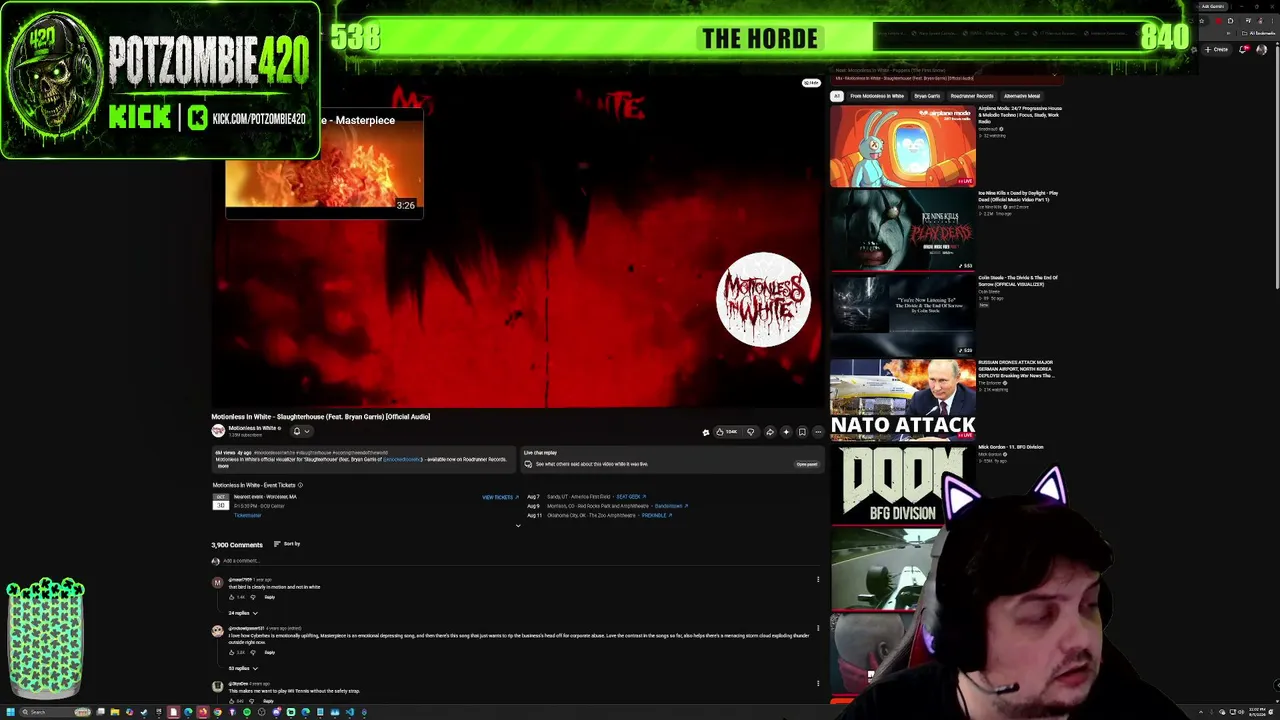Image resolution: width=1280 pixels, height=720 pixels.
Task: Click the video title 'Slaughterhouse (Feat. Bryan Garris)'
Action: coord(321,416)
